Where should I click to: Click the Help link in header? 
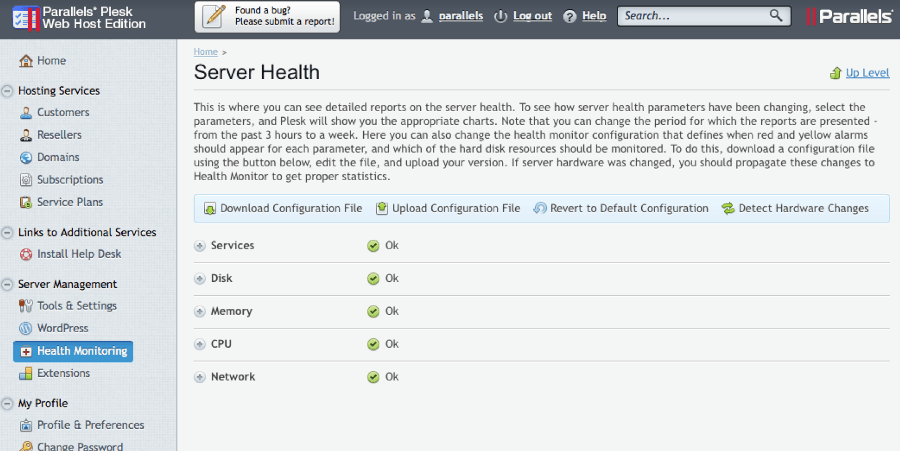pyautogui.click(x=594, y=16)
